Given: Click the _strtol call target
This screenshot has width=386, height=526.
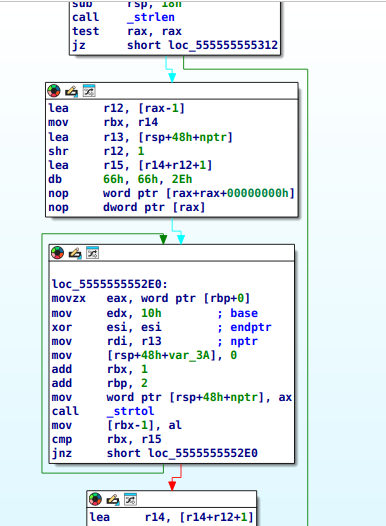Looking at the screenshot, I should point(130,411).
